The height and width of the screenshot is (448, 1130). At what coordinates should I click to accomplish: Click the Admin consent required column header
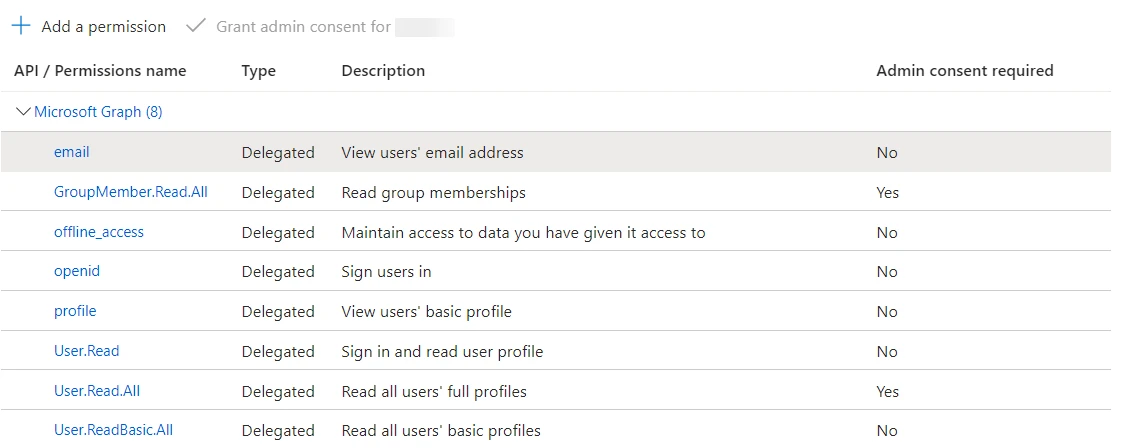(964, 71)
